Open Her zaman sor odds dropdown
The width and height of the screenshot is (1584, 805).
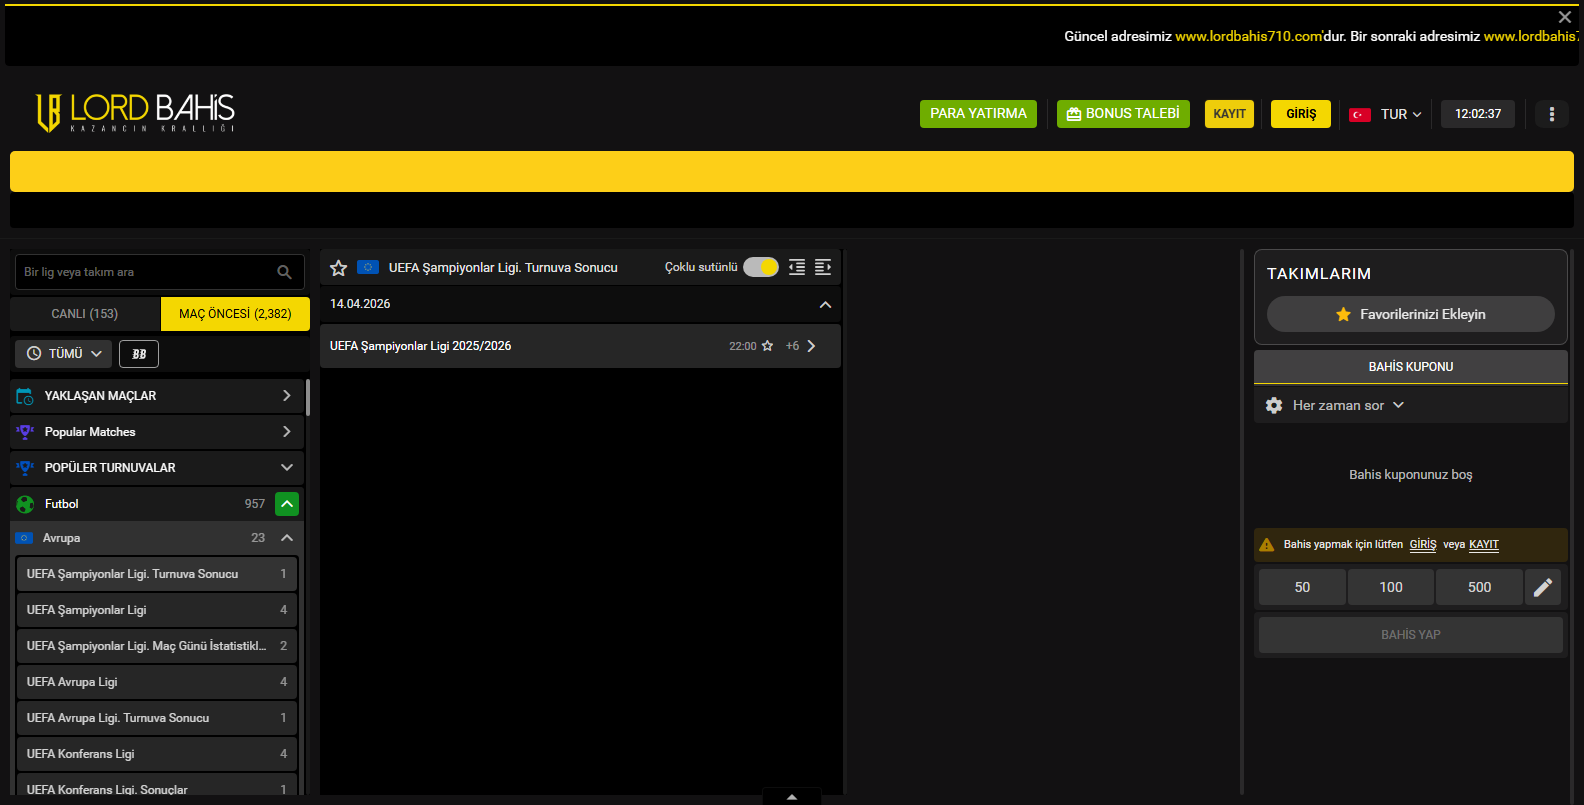1348,405
